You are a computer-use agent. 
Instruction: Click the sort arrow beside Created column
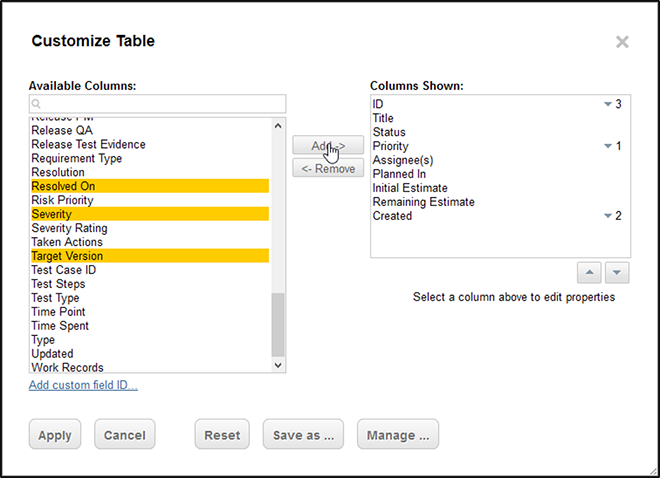point(607,216)
